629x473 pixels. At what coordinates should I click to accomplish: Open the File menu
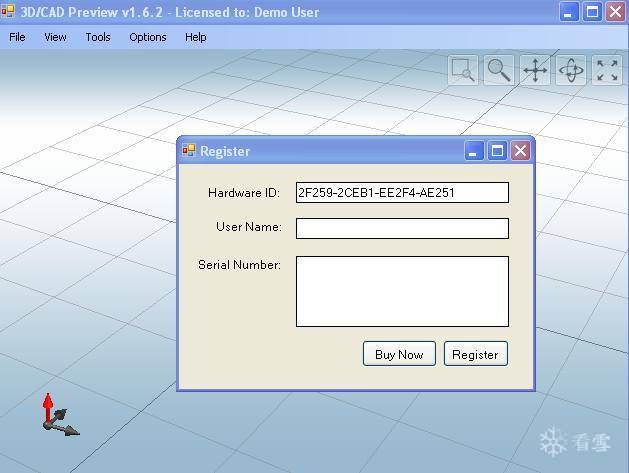point(17,37)
